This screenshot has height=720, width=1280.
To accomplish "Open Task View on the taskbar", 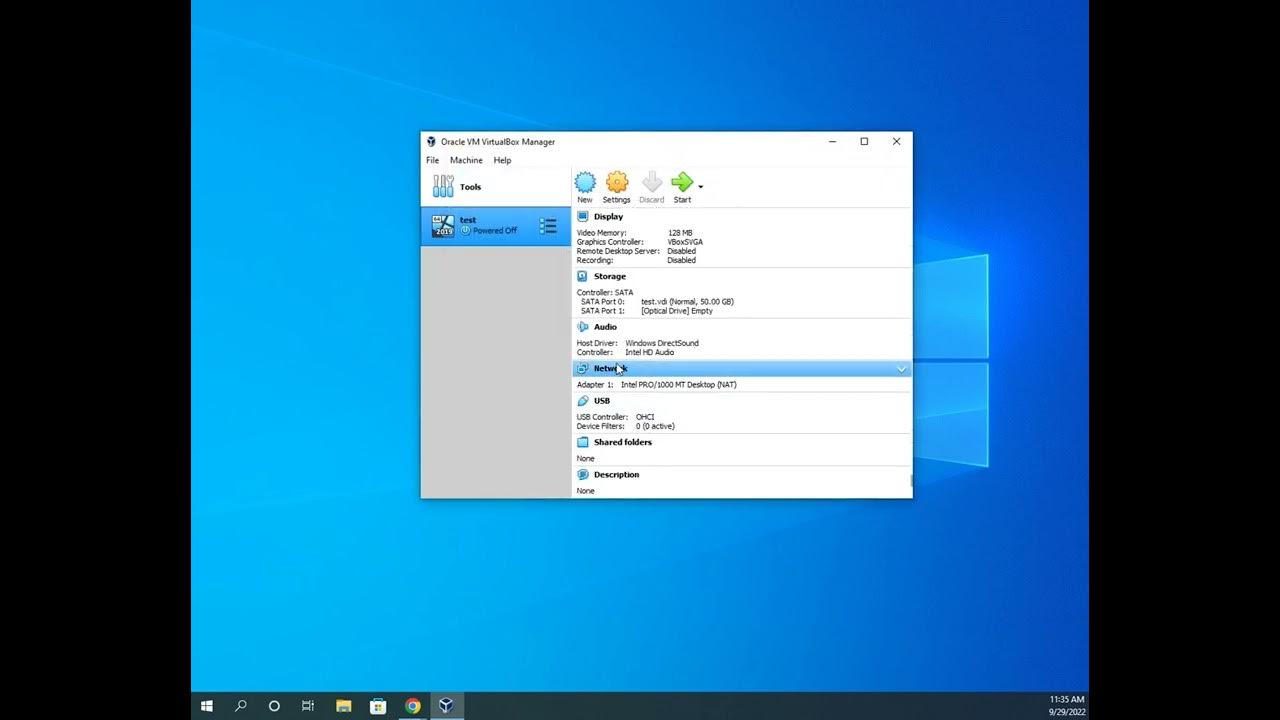I will coord(308,706).
